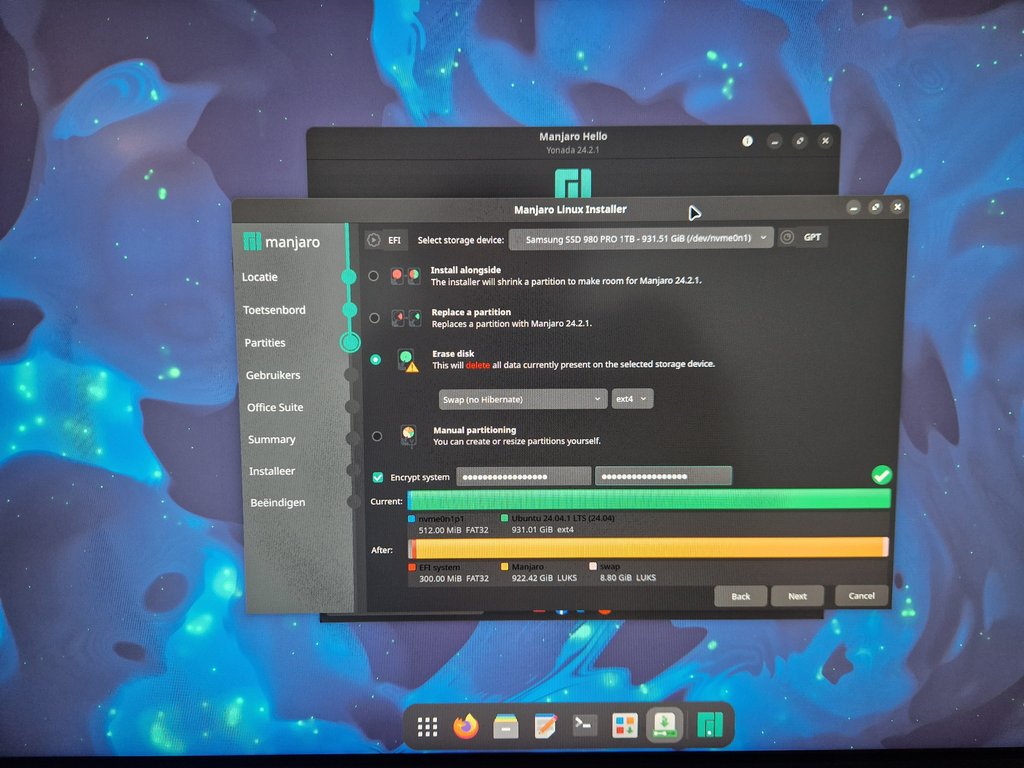Viewport: 1024px width, 768px height.
Task: Choose the Manual partitioning radio option
Action: [x=376, y=436]
